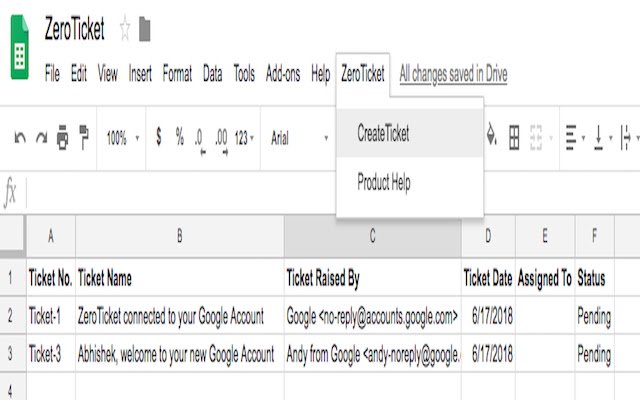The height and width of the screenshot is (400, 640).
Task: Select cell 'Abhishek, welcome to your new Google Account'
Action: coord(180,353)
